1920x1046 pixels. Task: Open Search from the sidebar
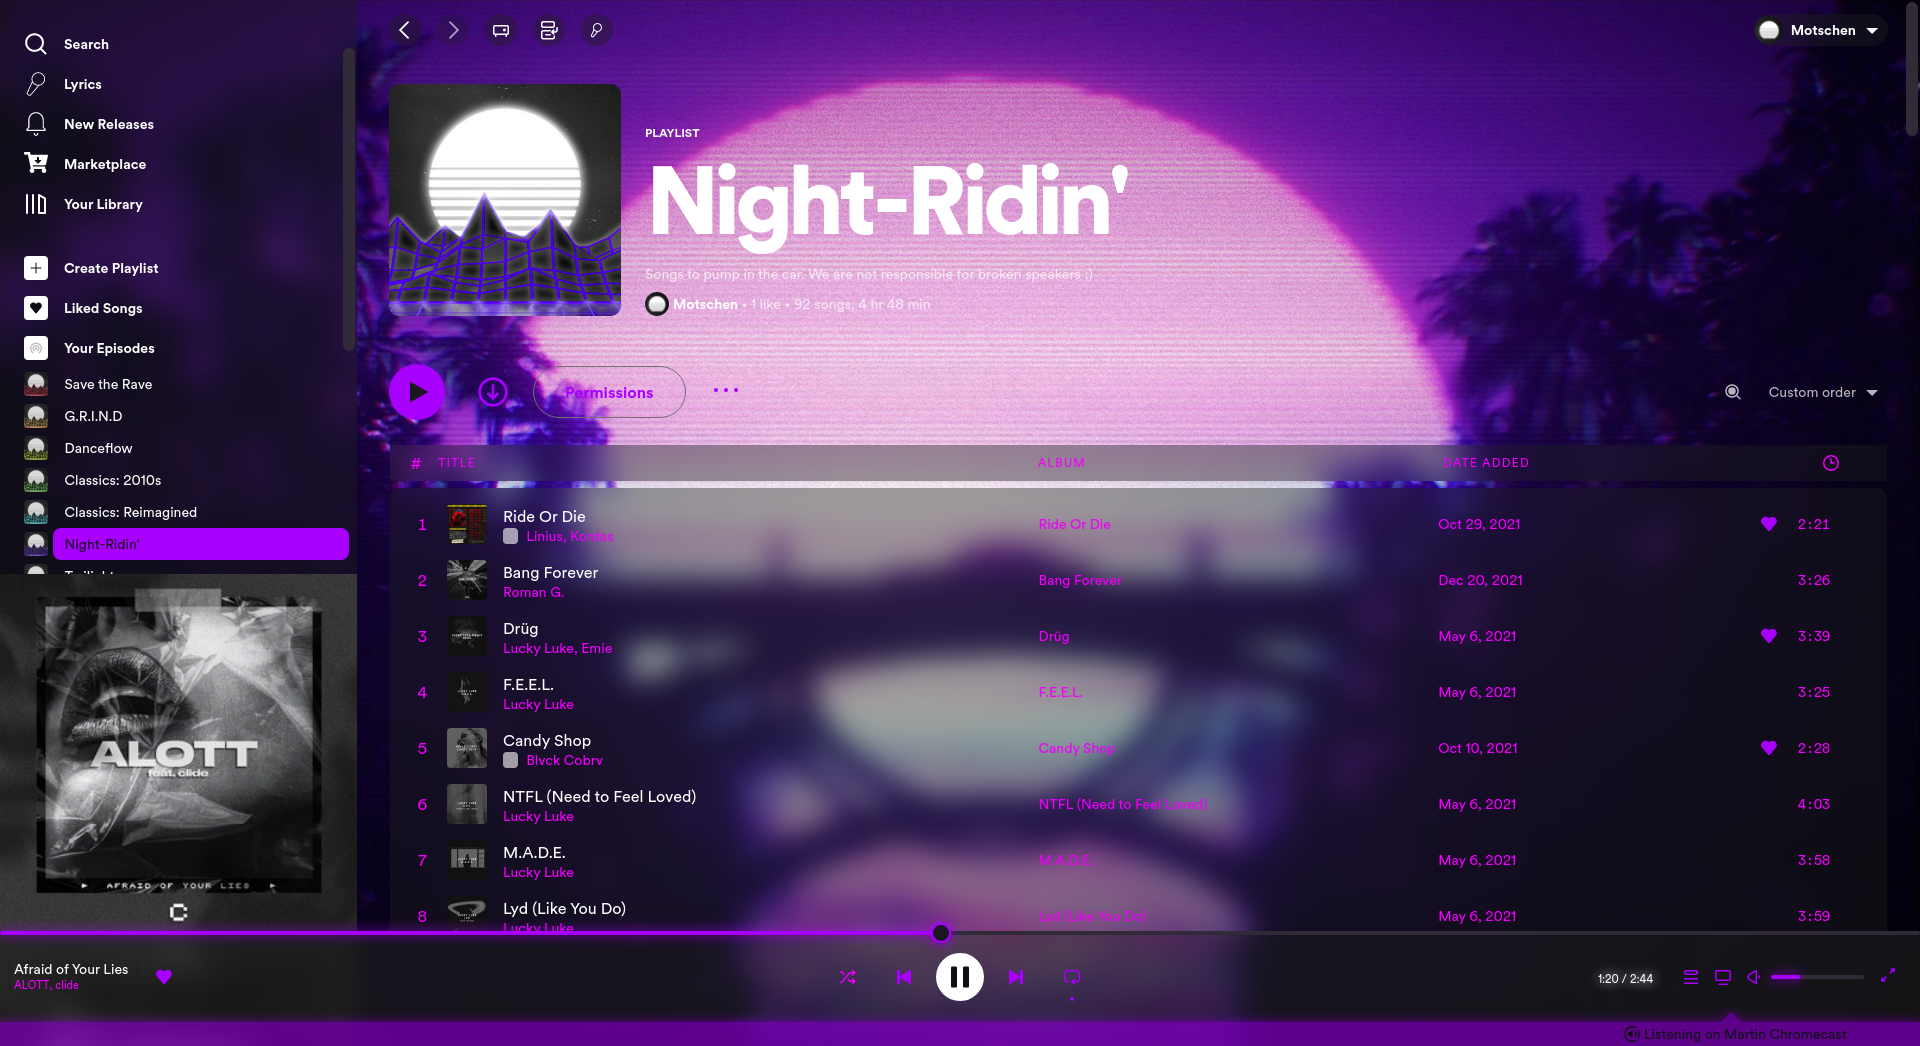[86, 44]
